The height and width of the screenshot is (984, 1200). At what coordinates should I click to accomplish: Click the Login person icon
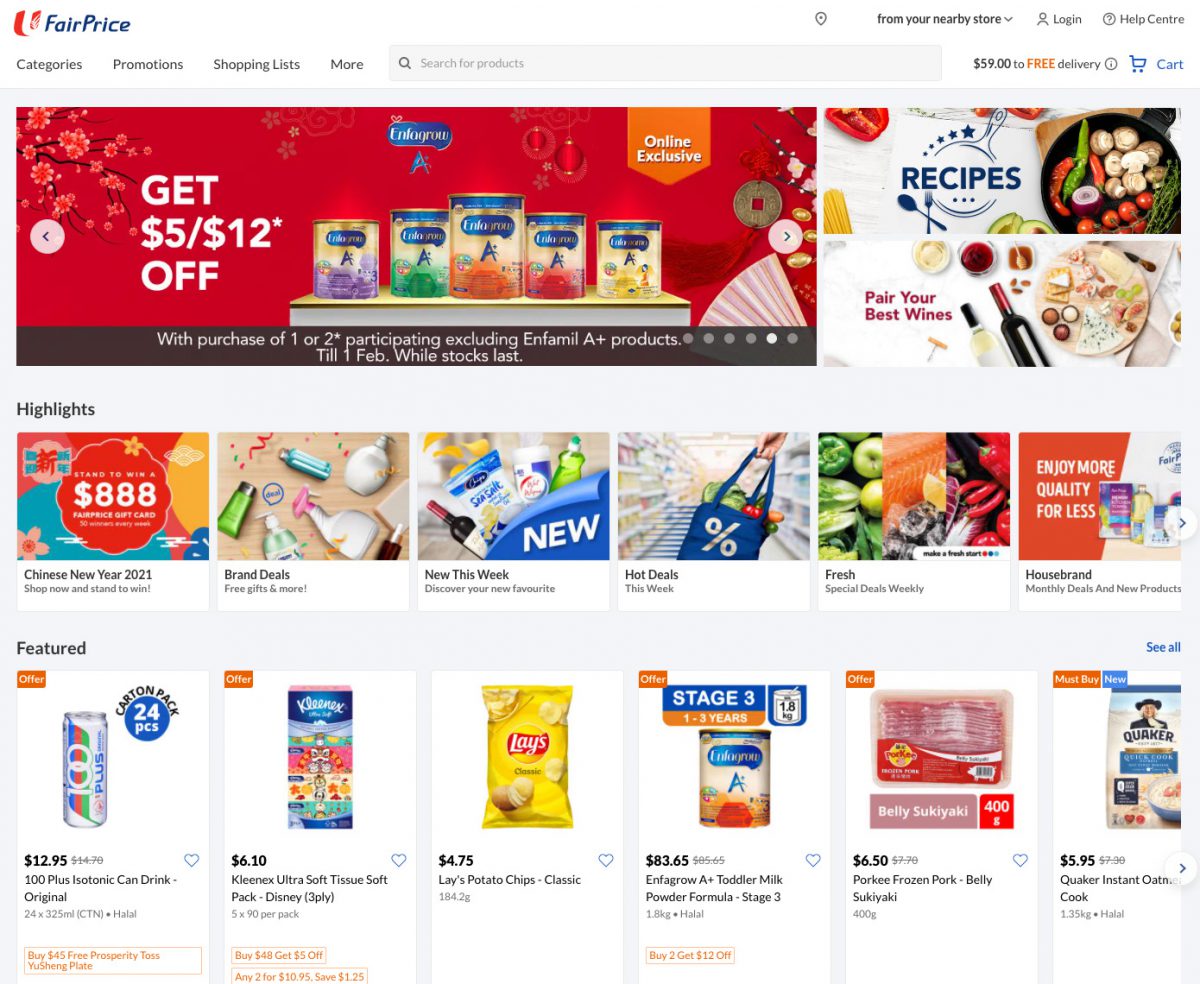pos(1043,19)
